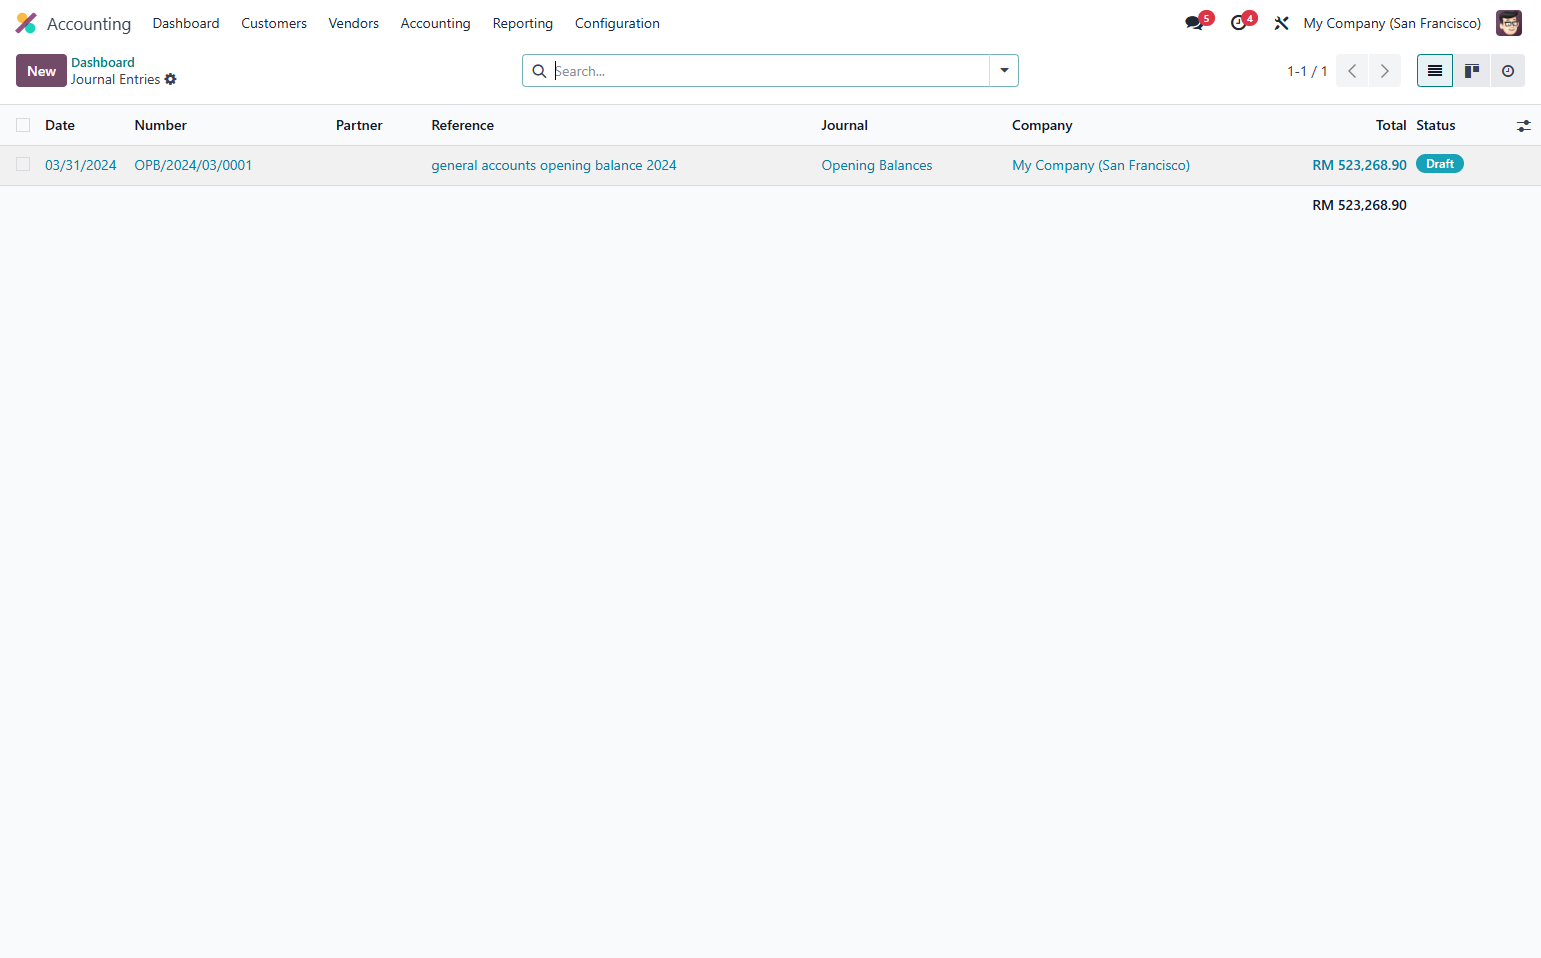Click Dashboard breadcrumb link

102,62
